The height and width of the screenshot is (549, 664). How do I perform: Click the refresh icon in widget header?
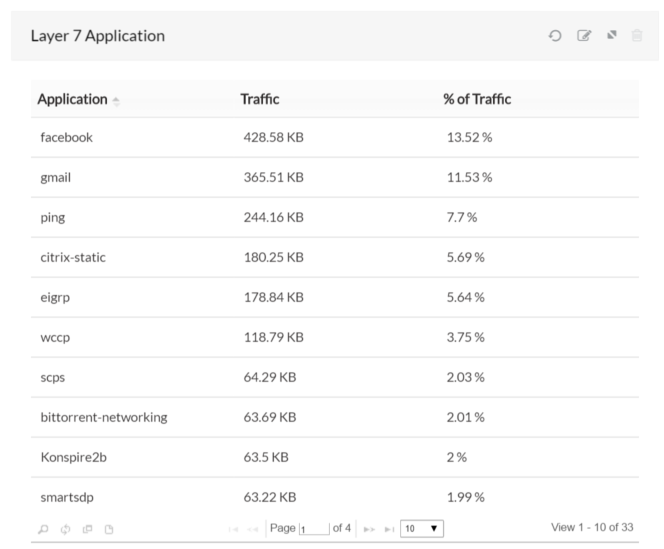556,36
